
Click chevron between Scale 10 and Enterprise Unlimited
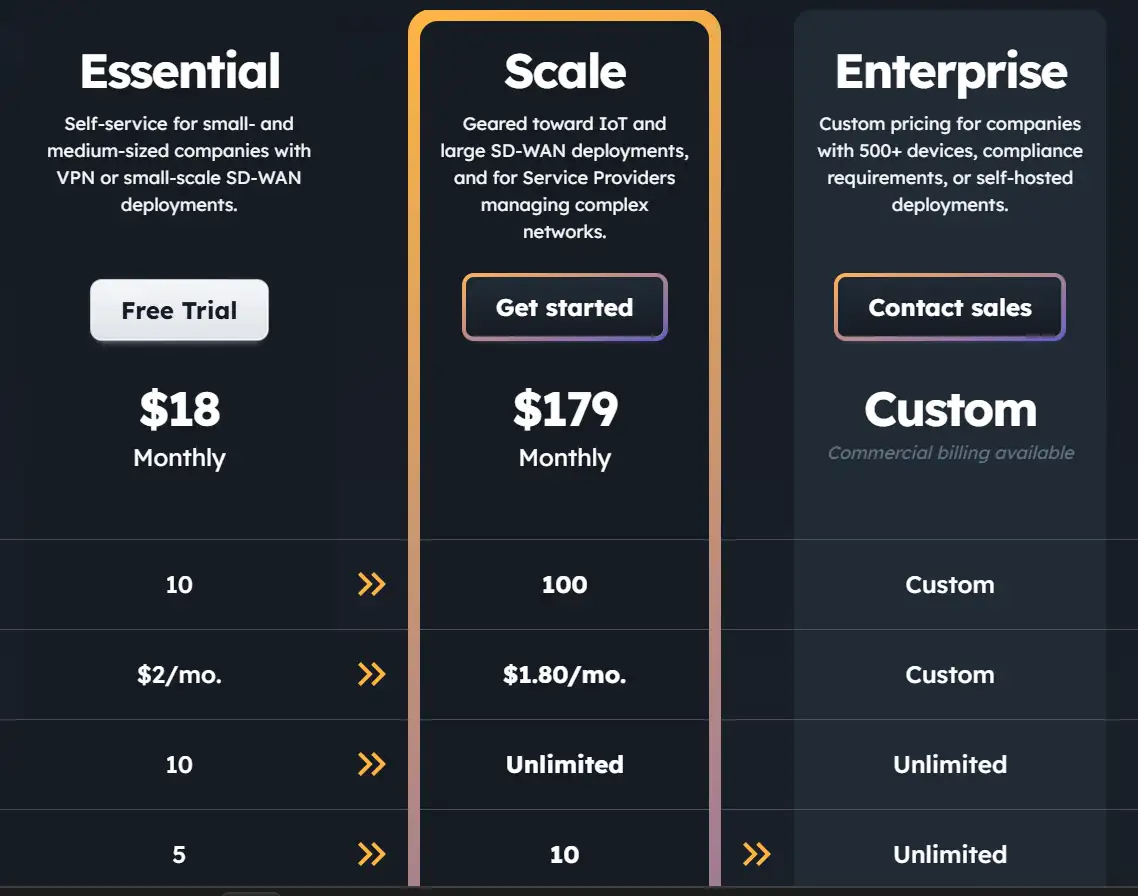tap(756, 854)
